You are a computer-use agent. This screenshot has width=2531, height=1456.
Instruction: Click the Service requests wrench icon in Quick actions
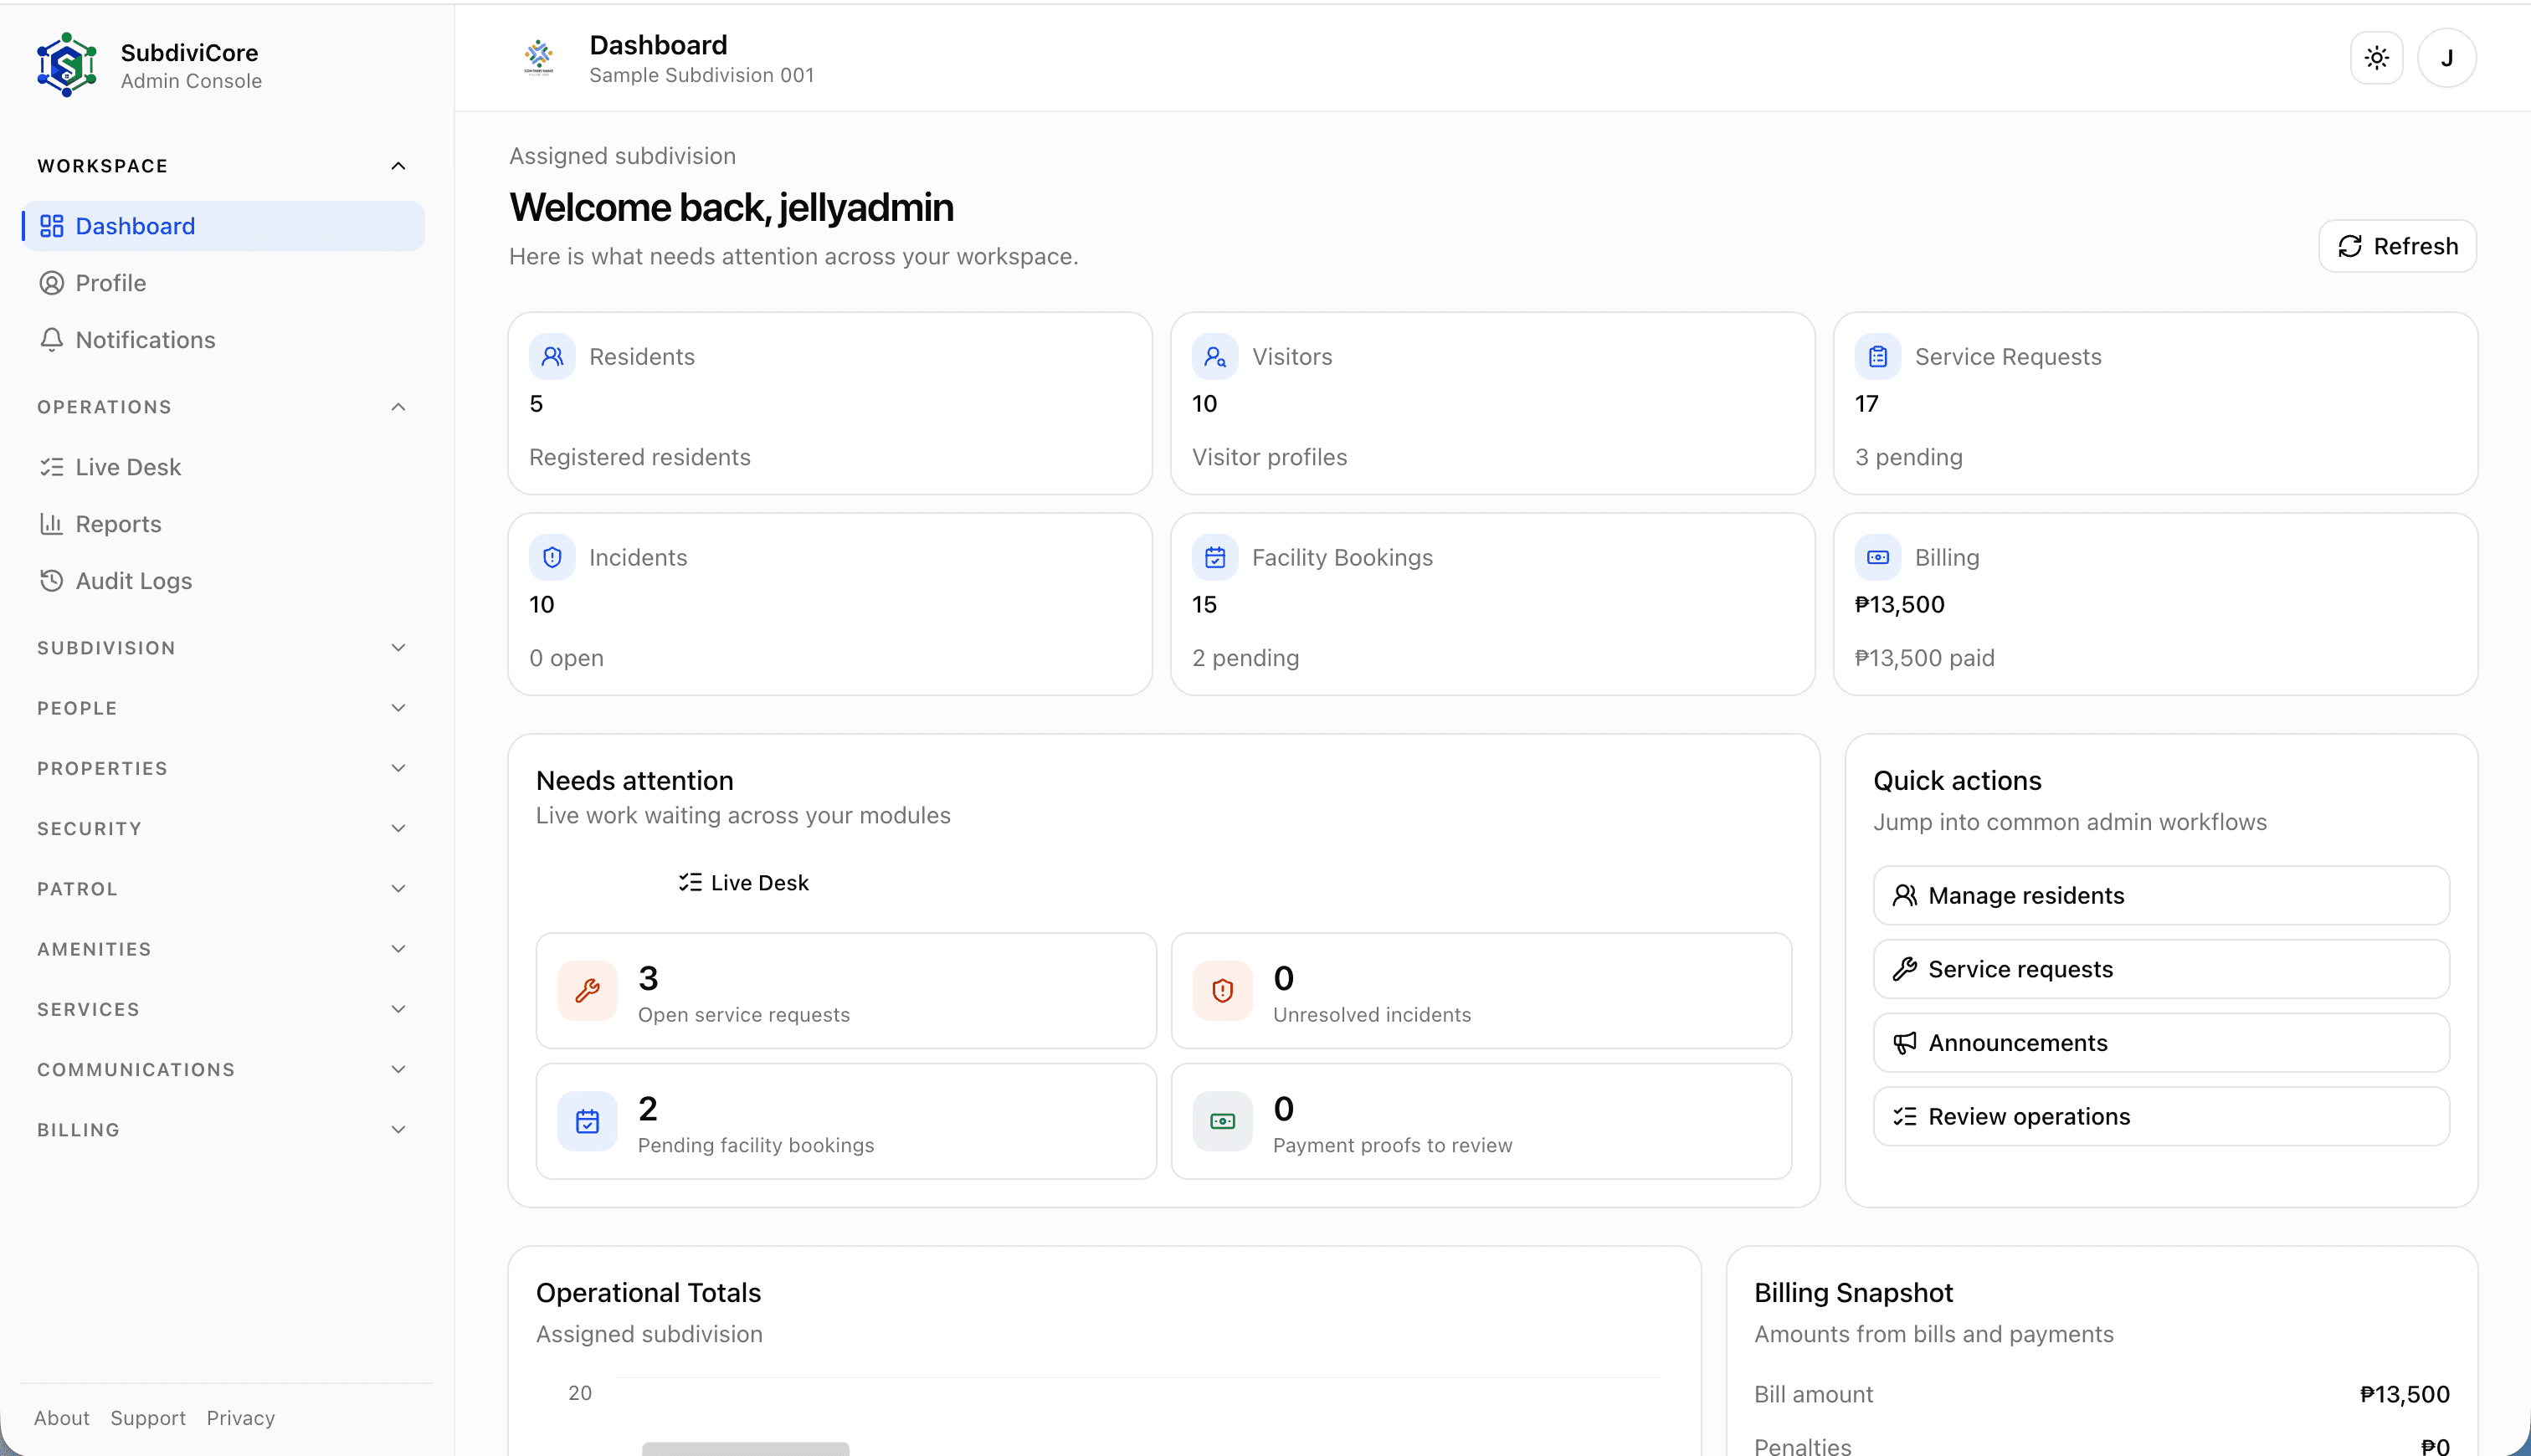pyautogui.click(x=1905, y=969)
